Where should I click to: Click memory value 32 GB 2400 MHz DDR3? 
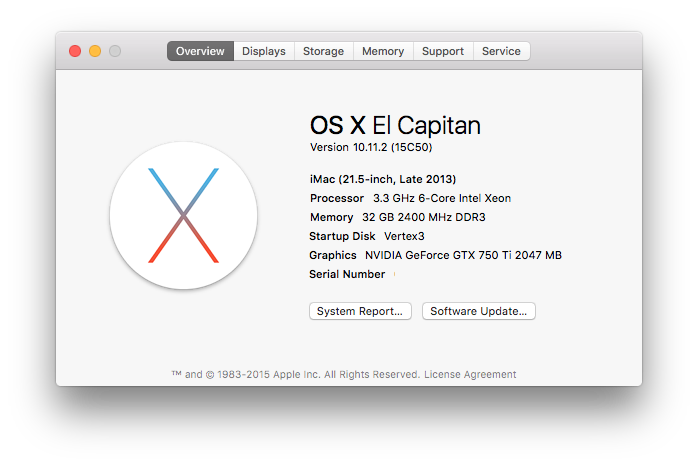coord(424,217)
